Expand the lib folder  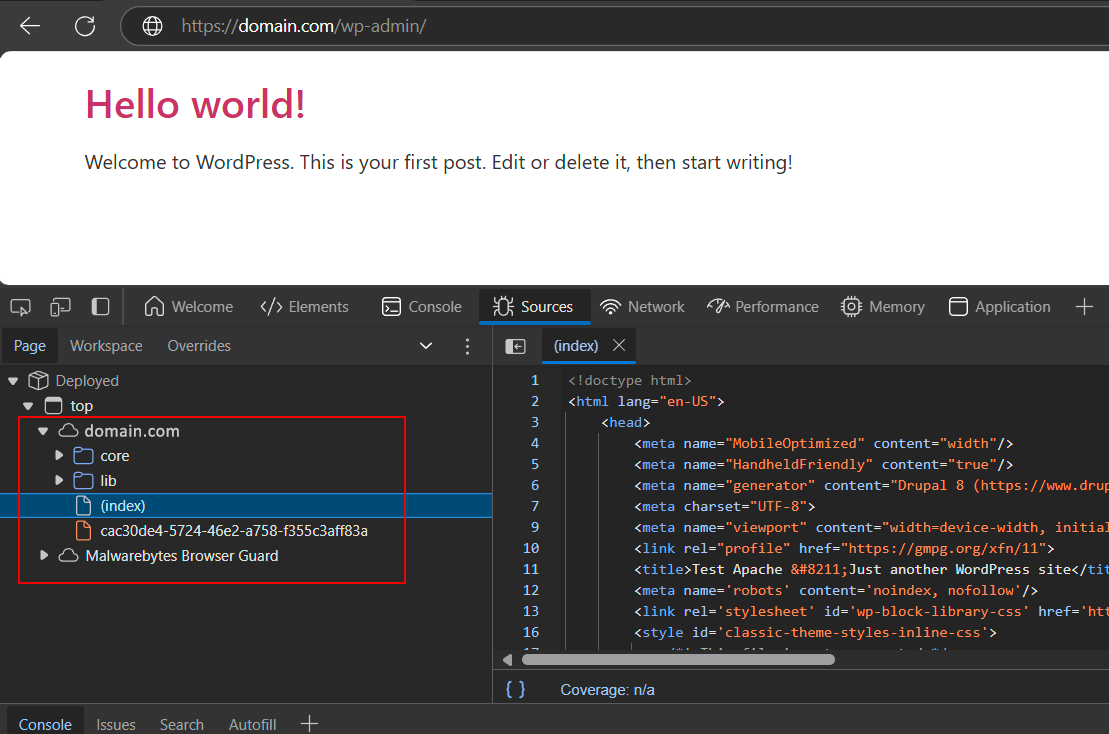[58, 480]
